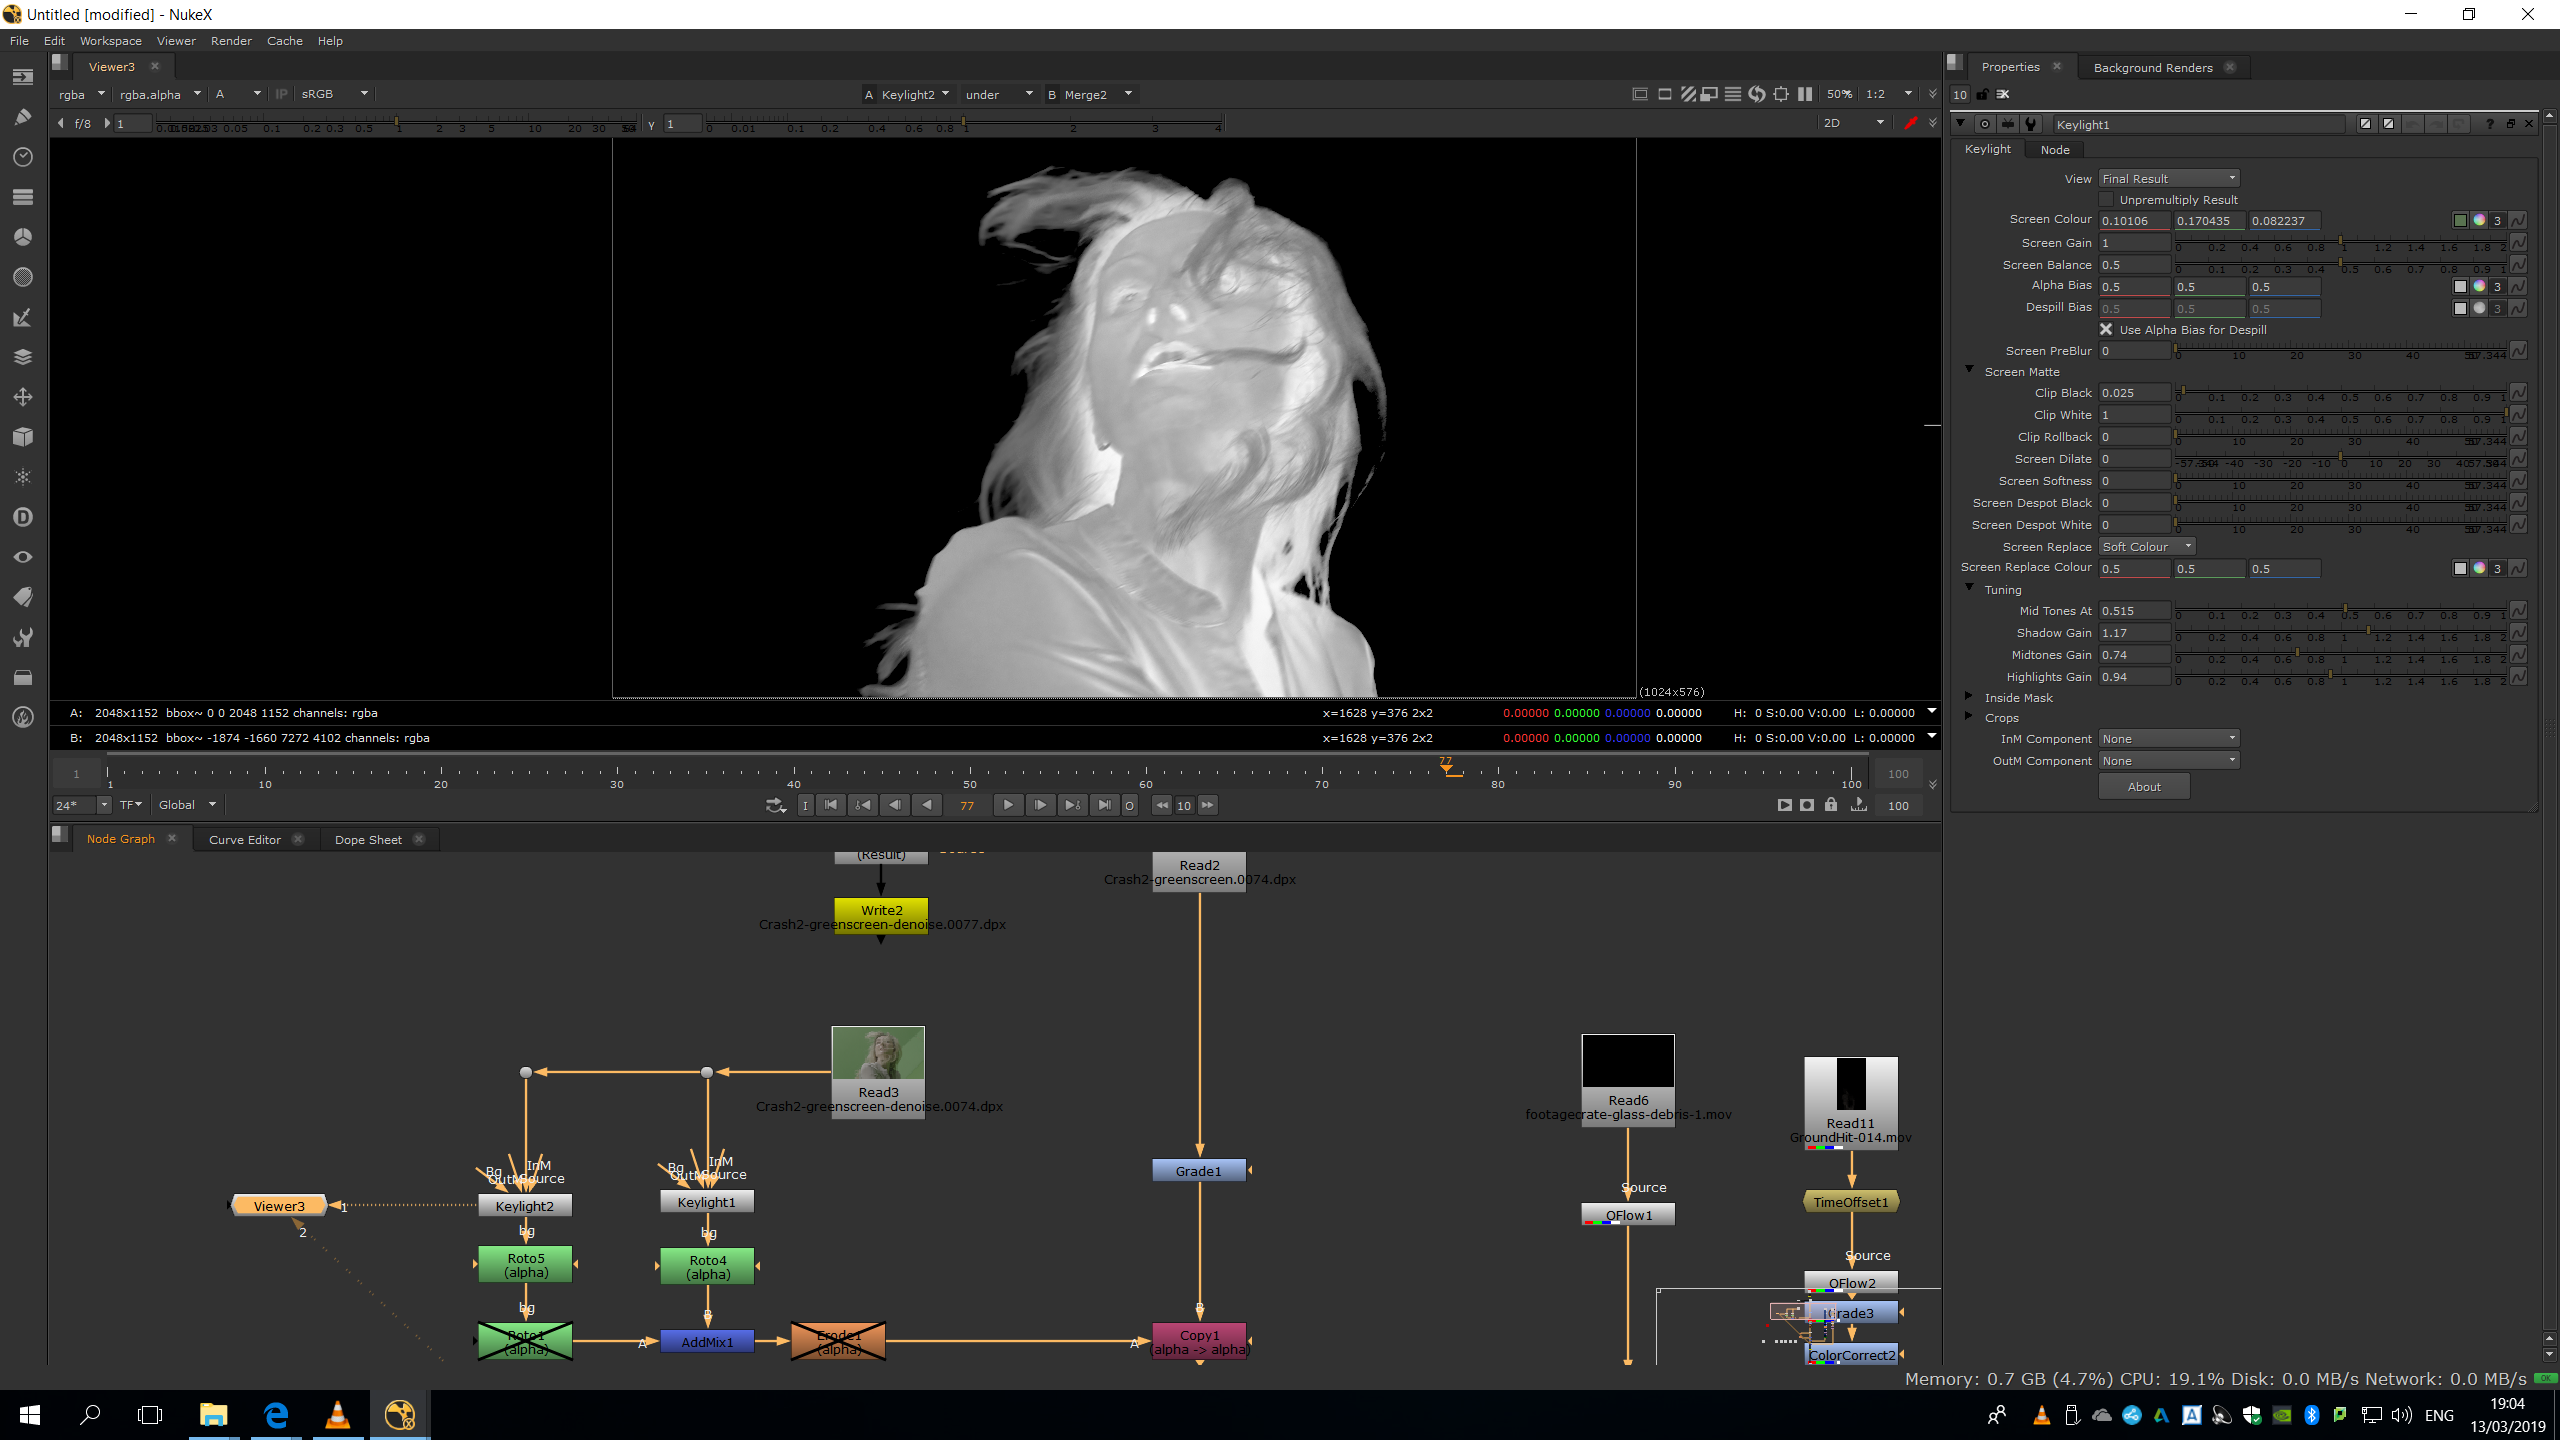Click the Screen Colour swatch
The width and height of the screenshot is (2560, 1440).
pos(2460,220)
